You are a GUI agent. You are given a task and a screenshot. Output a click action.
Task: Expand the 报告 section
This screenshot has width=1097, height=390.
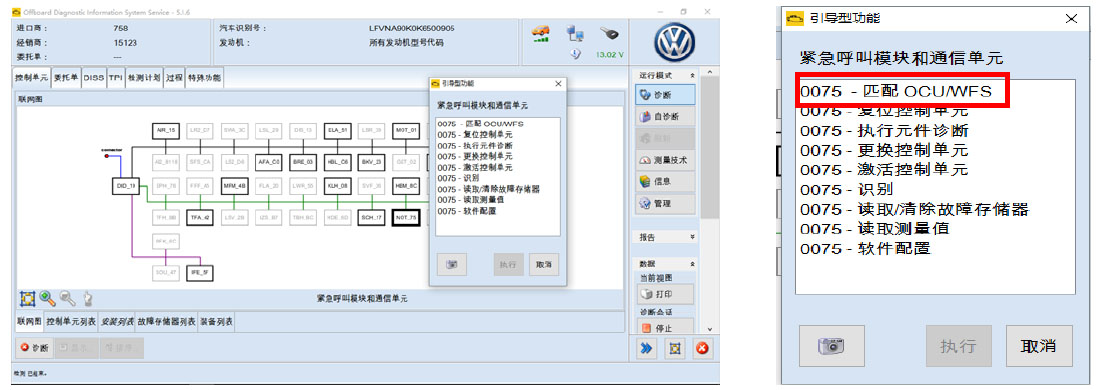click(693, 237)
